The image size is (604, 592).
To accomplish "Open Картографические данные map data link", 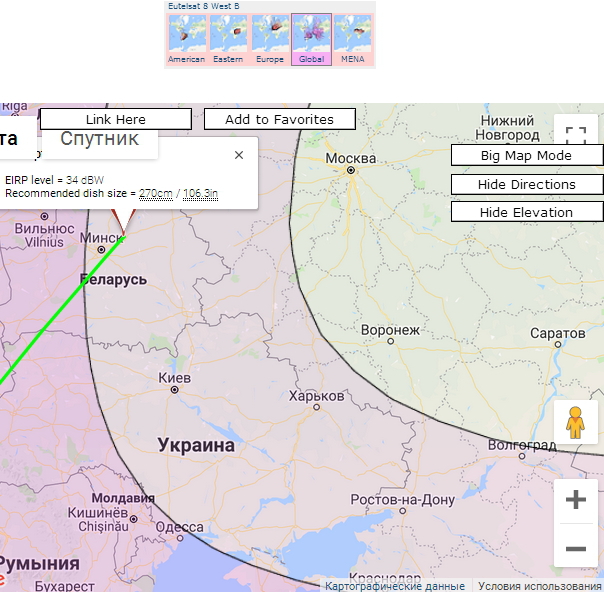I will point(395,586).
